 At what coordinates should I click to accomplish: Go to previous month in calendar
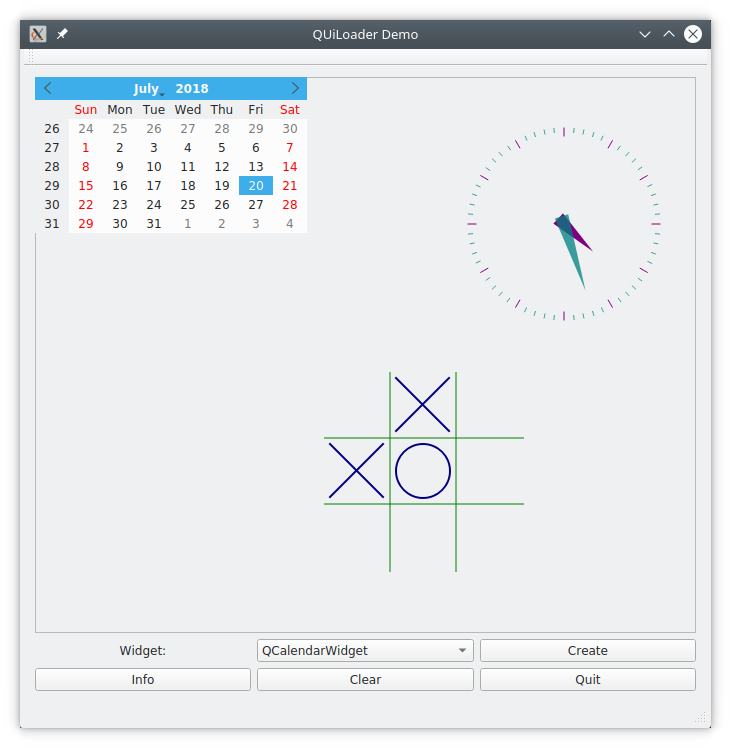(x=48, y=88)
